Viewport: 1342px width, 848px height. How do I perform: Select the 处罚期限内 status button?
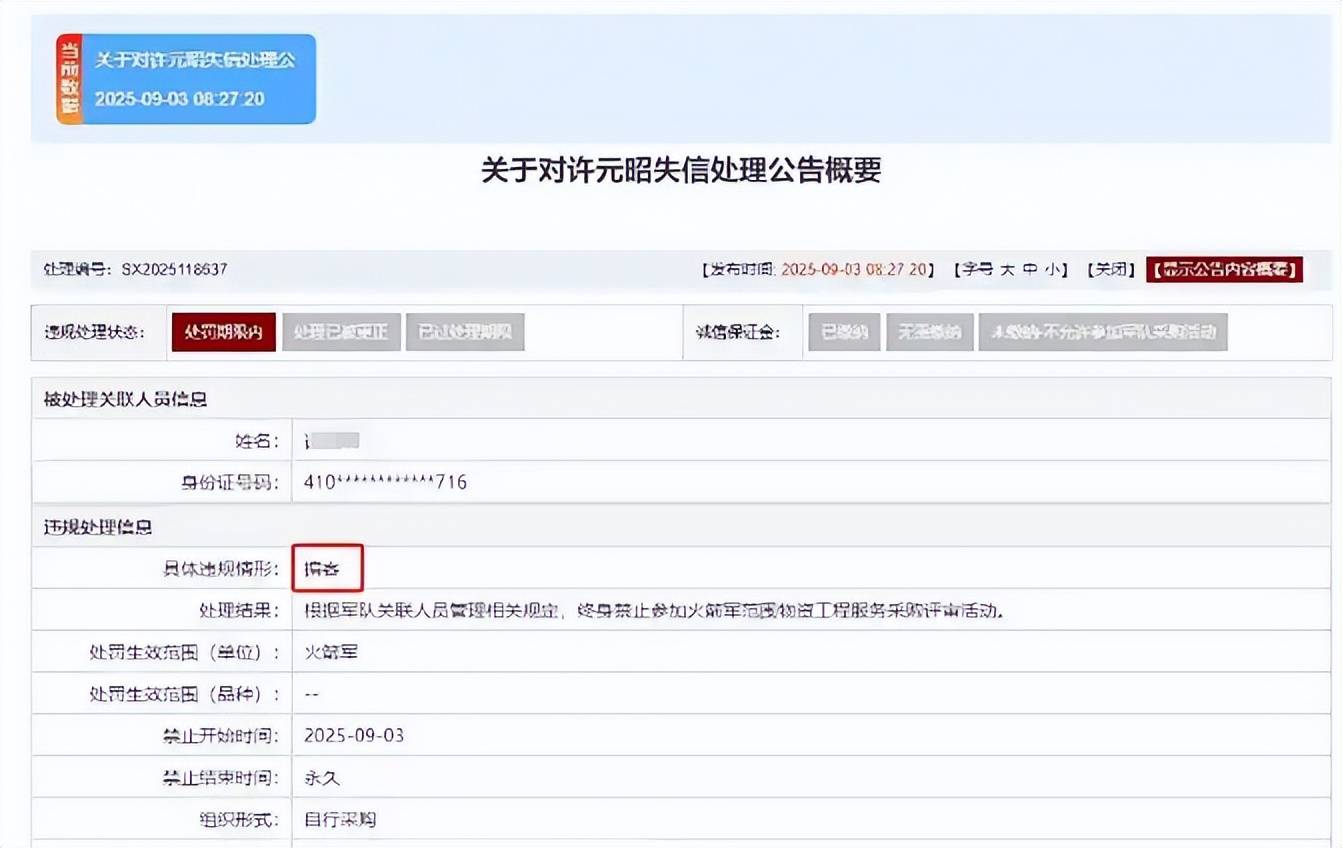coord(223,332)
